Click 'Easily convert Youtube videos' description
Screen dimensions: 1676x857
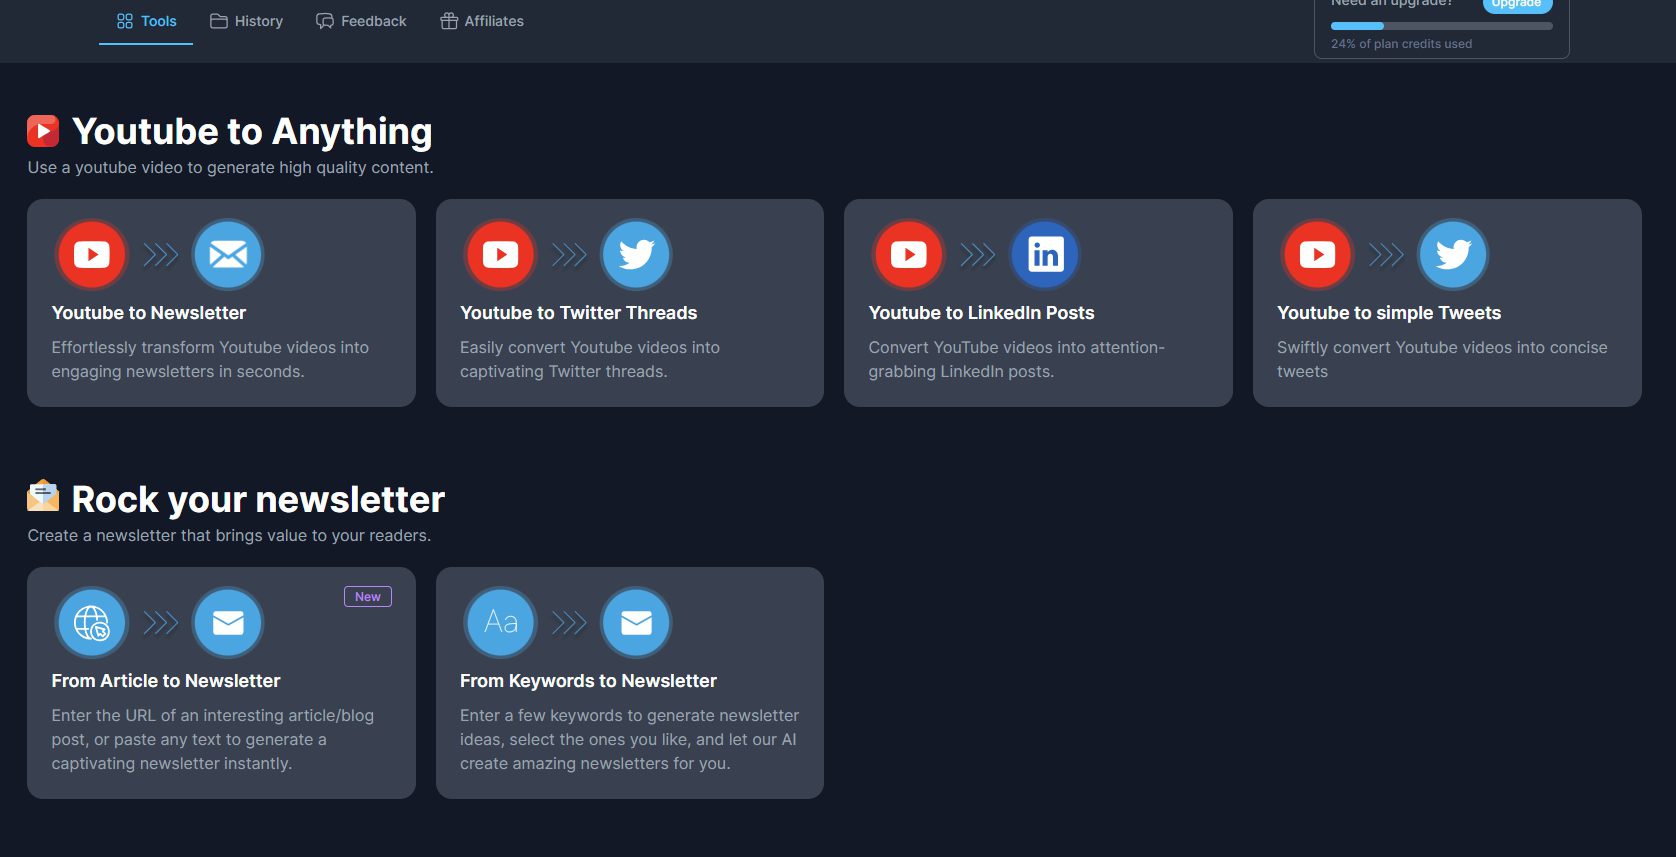590,360
